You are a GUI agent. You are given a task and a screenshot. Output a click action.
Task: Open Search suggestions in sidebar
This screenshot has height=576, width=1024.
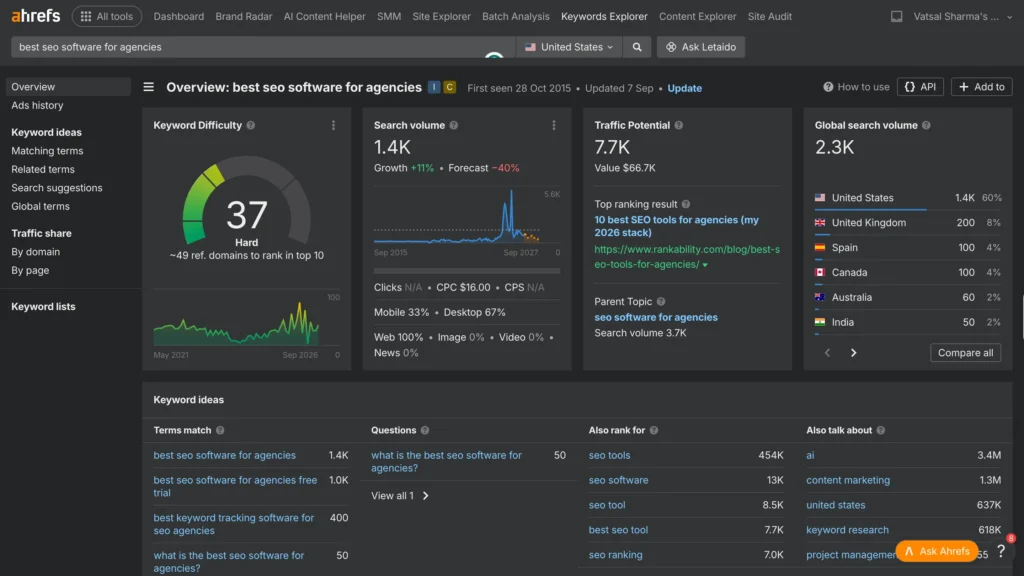click(57, 187)
